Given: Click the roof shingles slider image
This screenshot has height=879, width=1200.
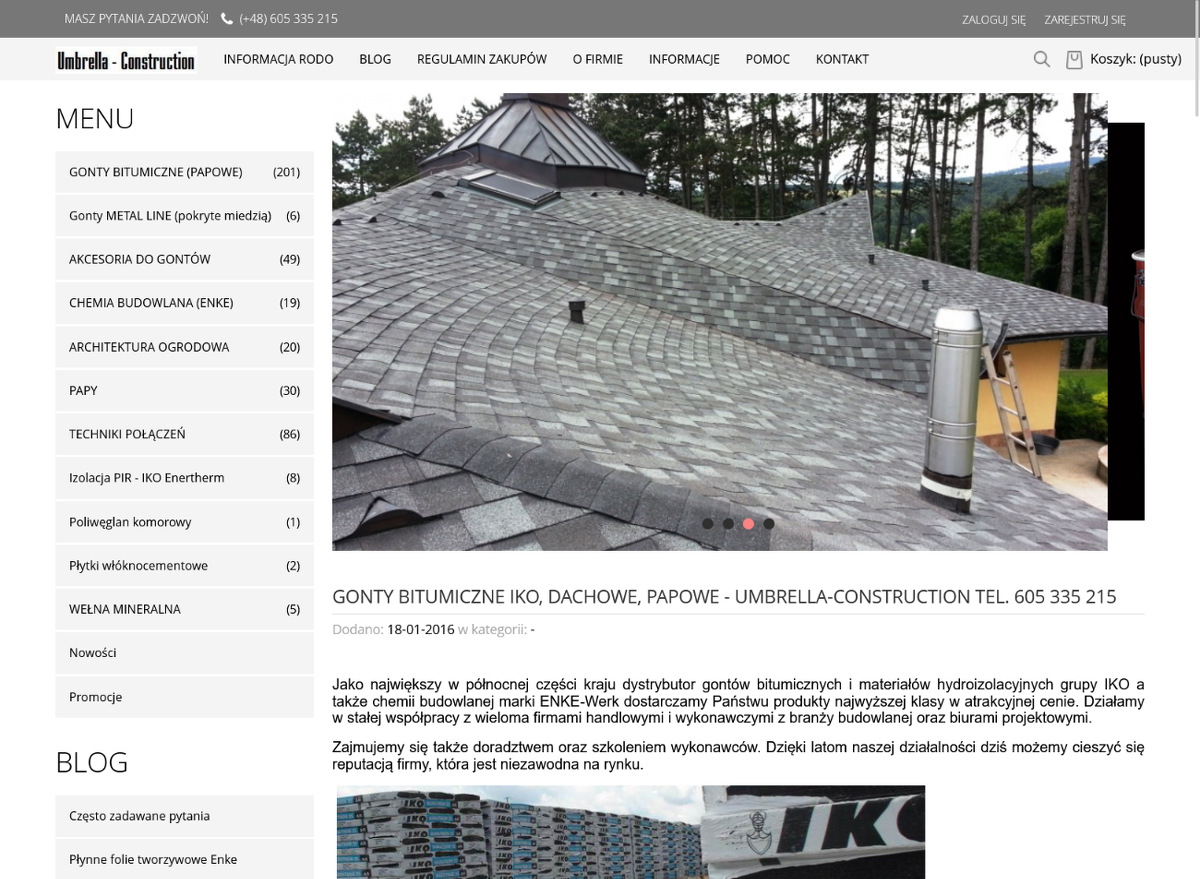Looking at the screenshot, I should coord(720,322).
